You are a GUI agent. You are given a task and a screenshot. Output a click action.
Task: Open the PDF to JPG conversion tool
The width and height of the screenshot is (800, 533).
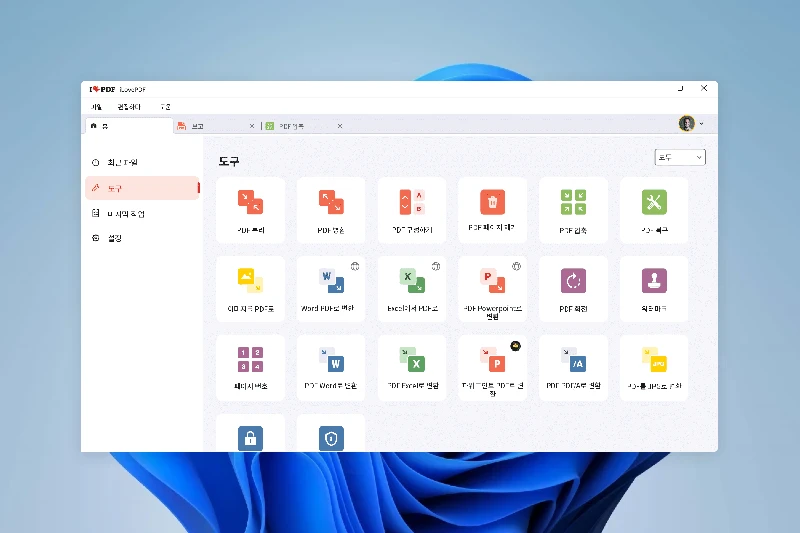(654, 368)
